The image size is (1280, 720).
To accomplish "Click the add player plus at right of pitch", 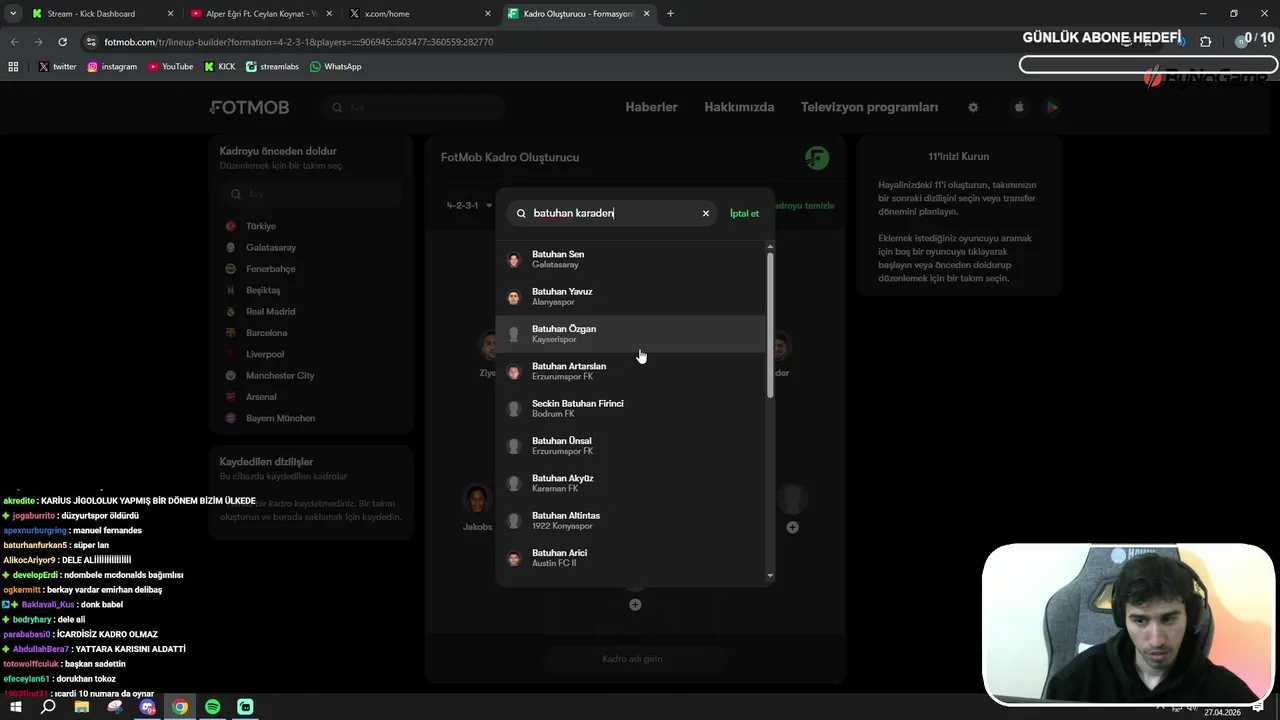I will (x=792, y=527).
